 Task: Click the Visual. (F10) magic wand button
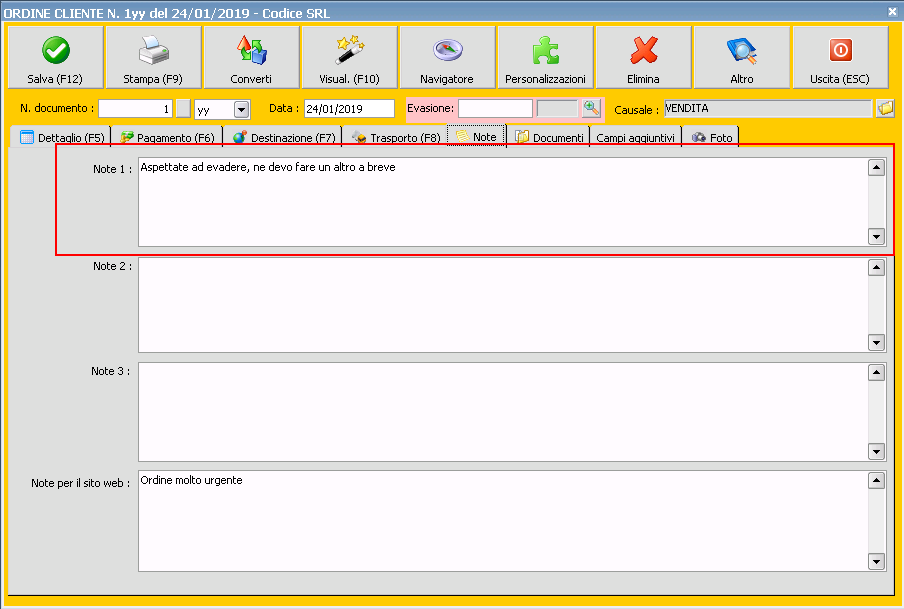(349, 57)
